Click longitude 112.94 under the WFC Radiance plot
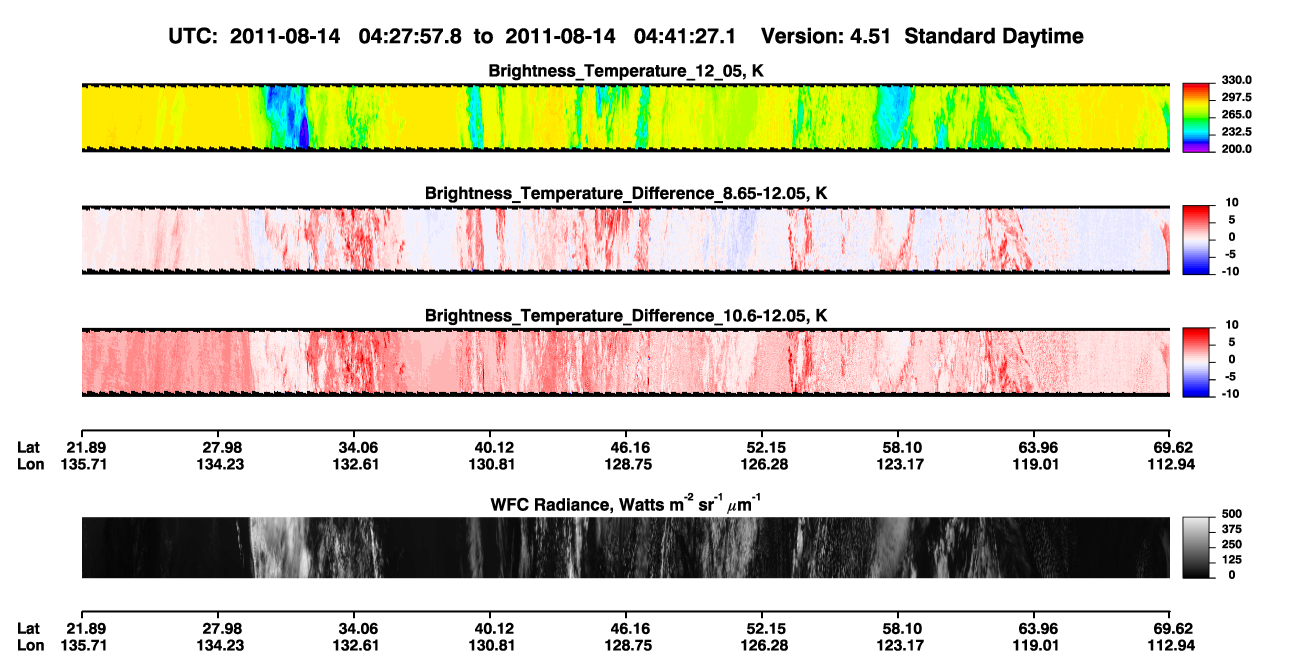 pyautogui.click(x=1174, y=644)
